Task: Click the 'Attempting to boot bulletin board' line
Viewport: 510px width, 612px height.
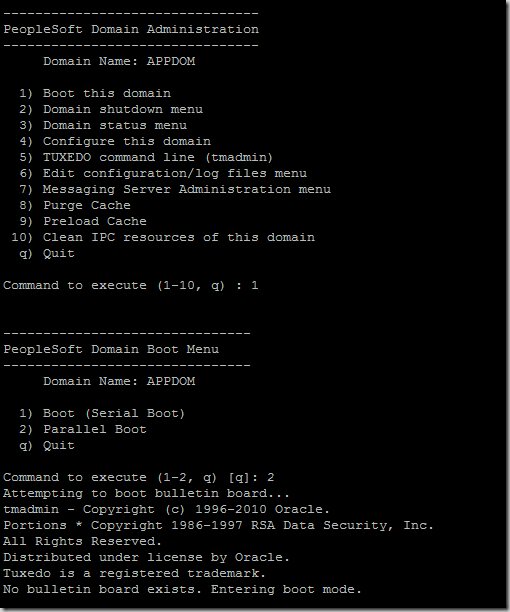Action: 146,493
